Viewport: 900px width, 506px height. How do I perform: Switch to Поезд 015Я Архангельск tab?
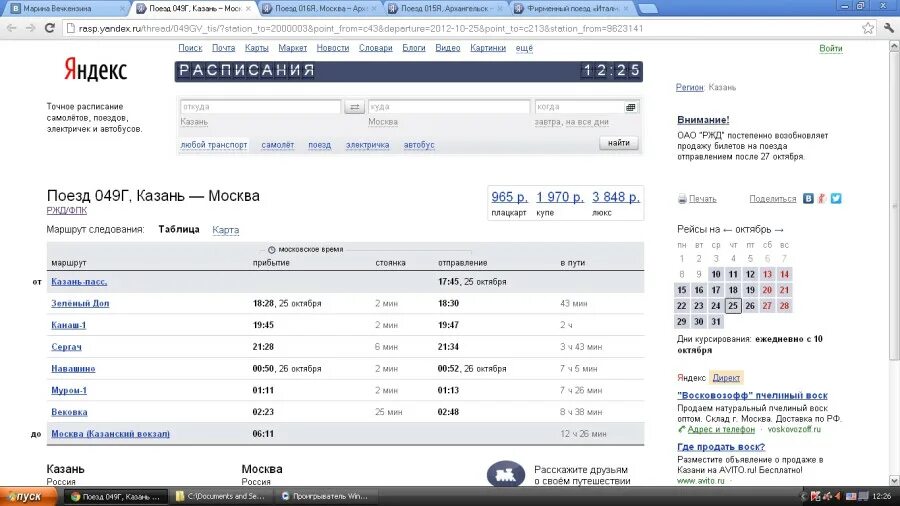tap(445, 9)
